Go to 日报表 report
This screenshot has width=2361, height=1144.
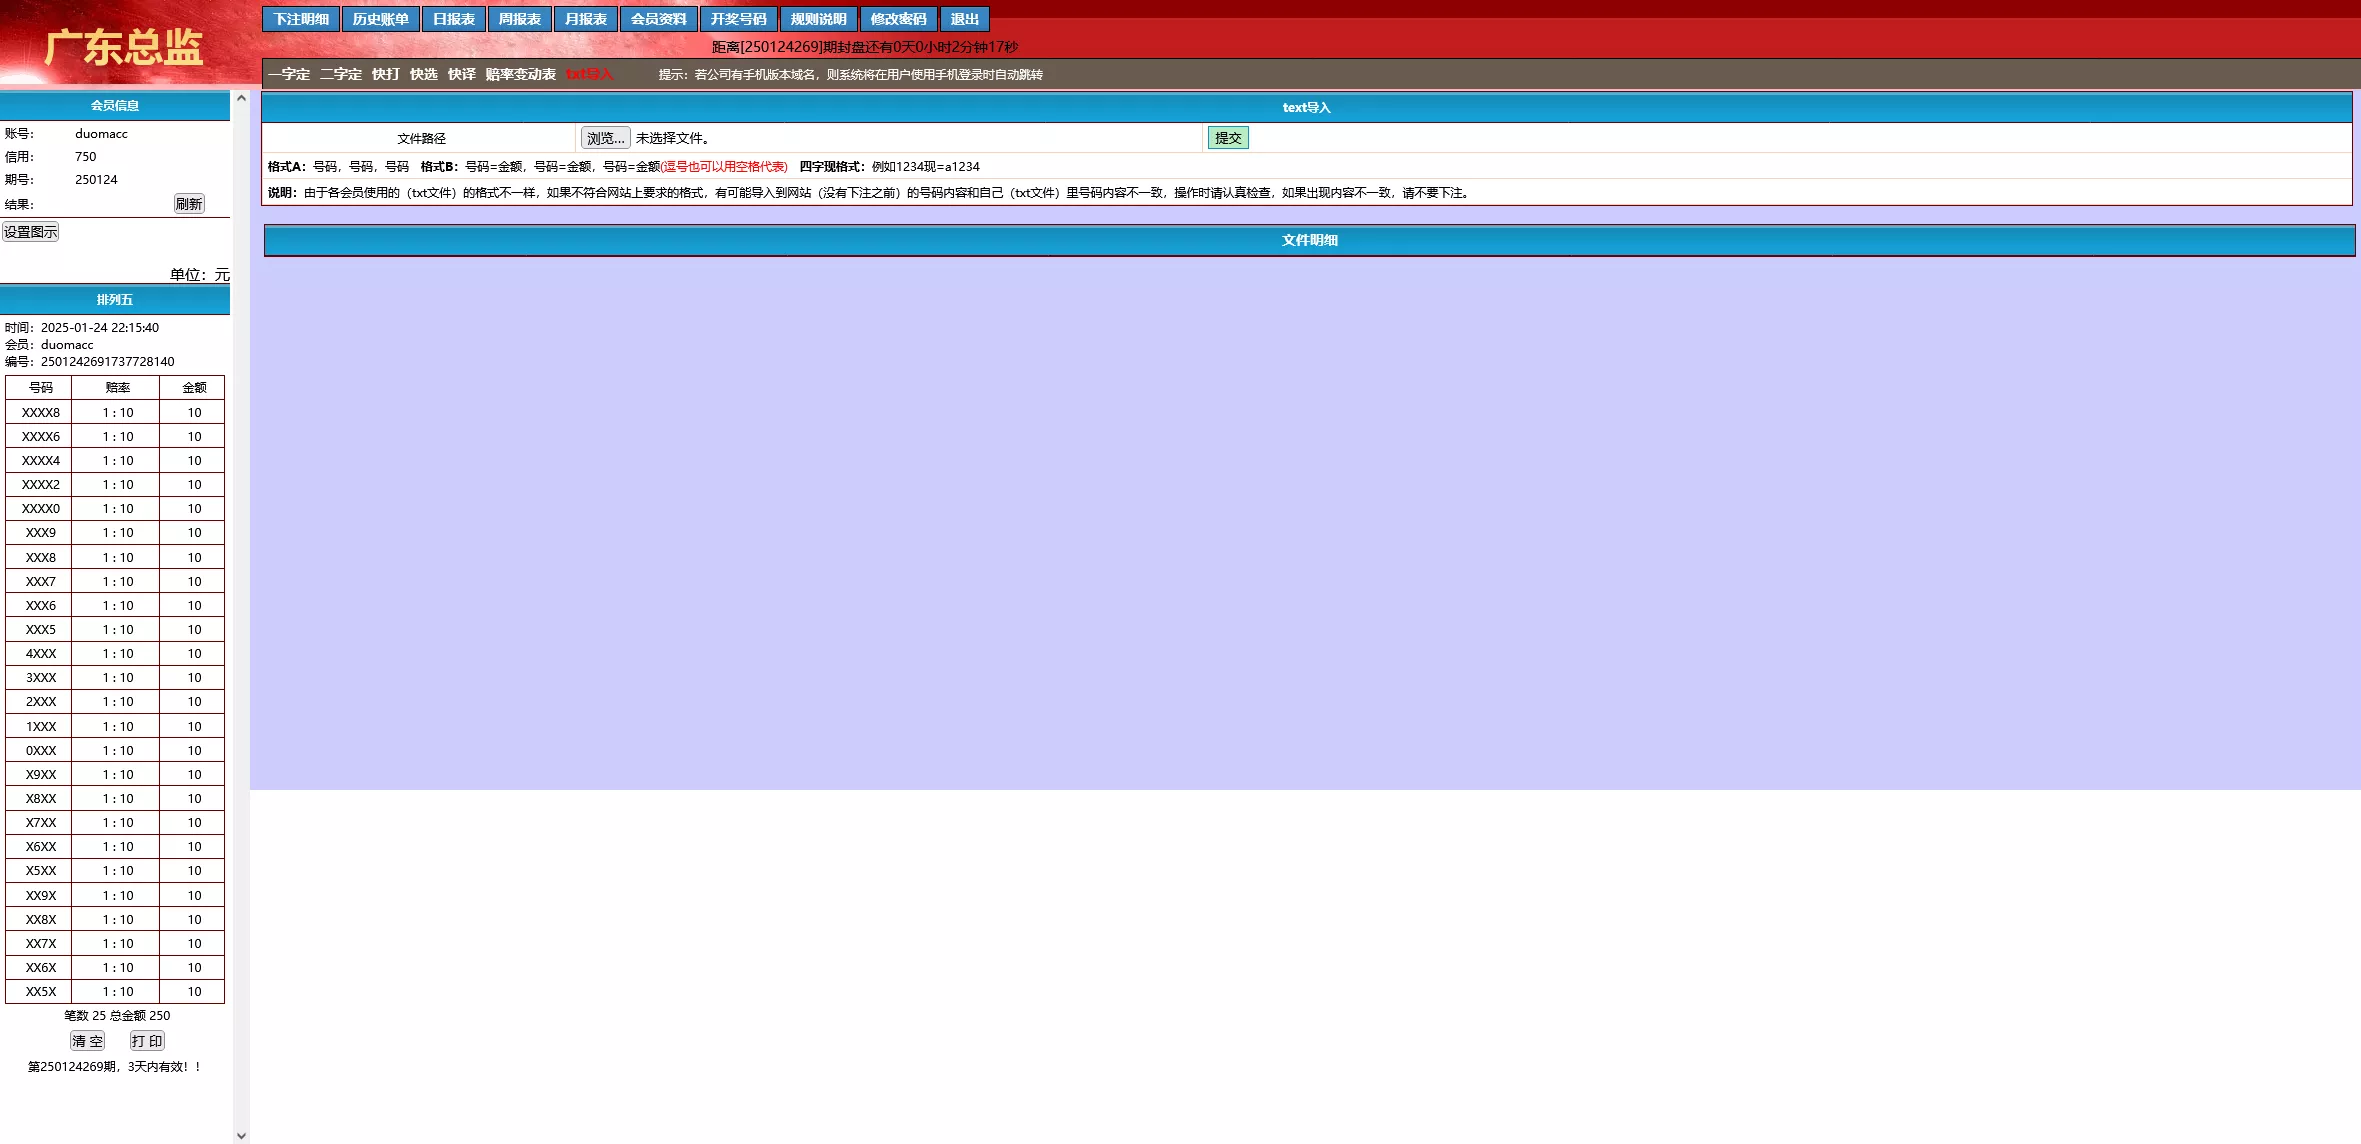coord(453,19)
